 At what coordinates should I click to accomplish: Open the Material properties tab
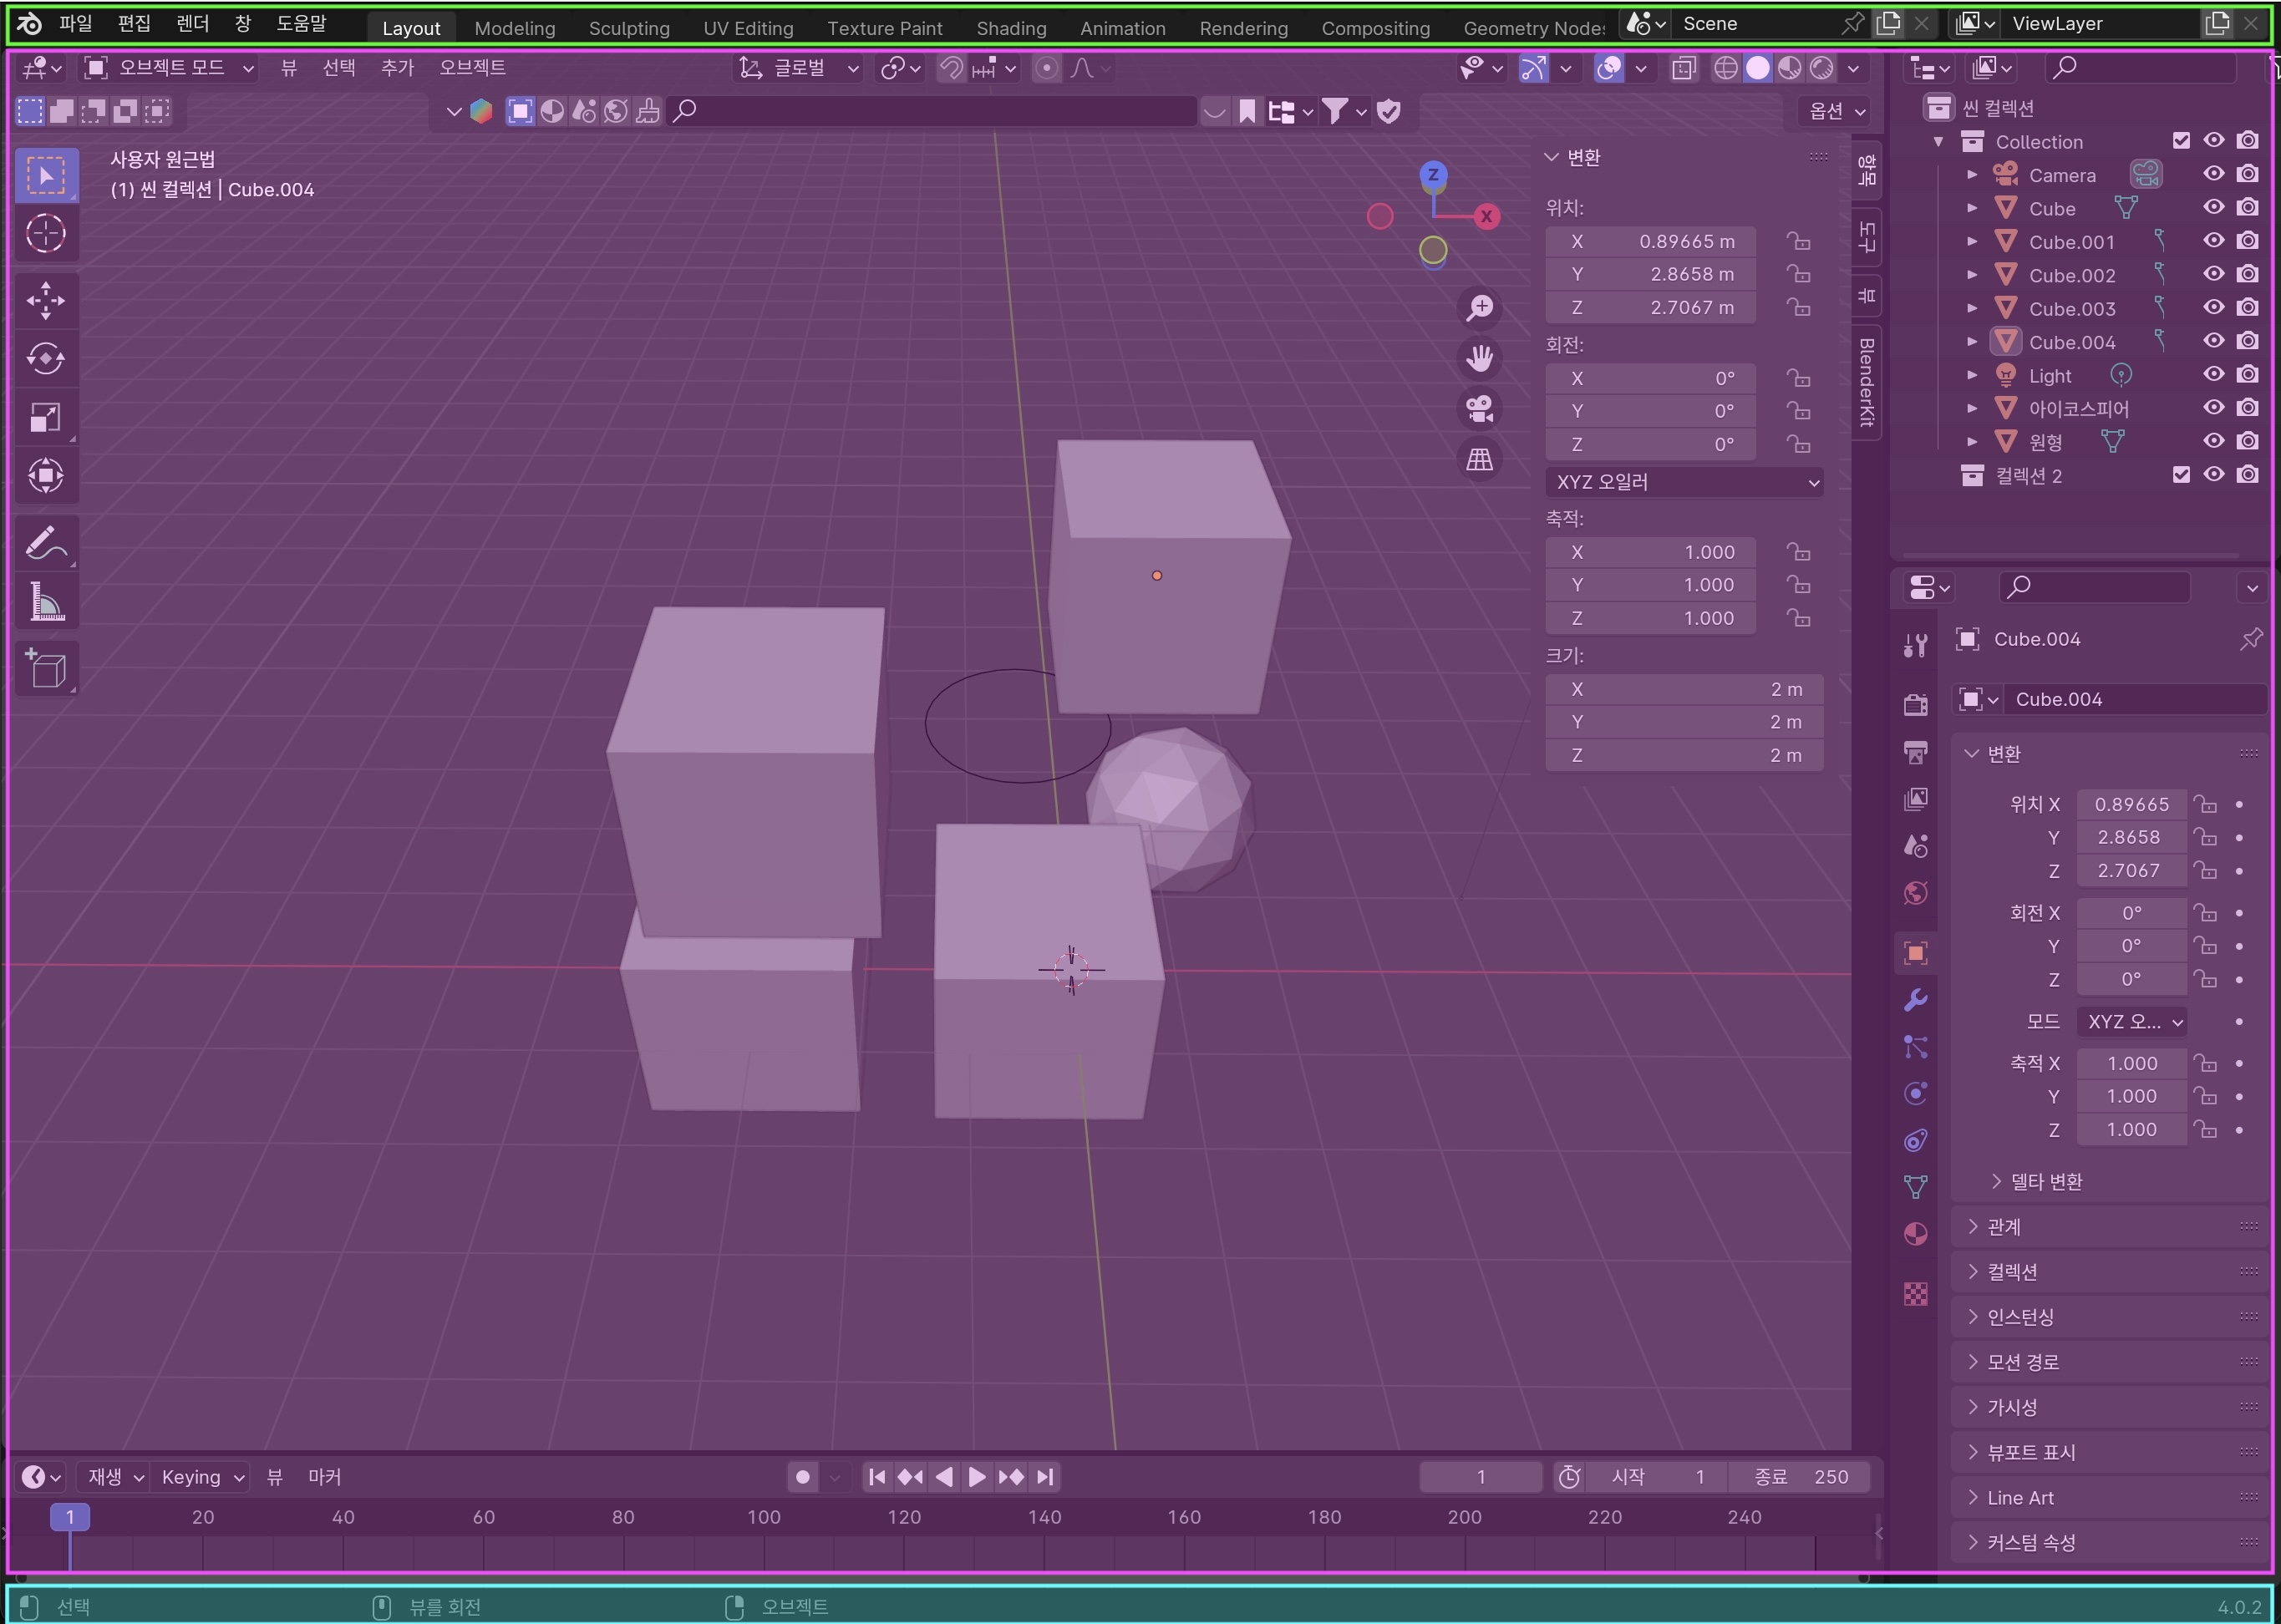tap(1915, 1234)
